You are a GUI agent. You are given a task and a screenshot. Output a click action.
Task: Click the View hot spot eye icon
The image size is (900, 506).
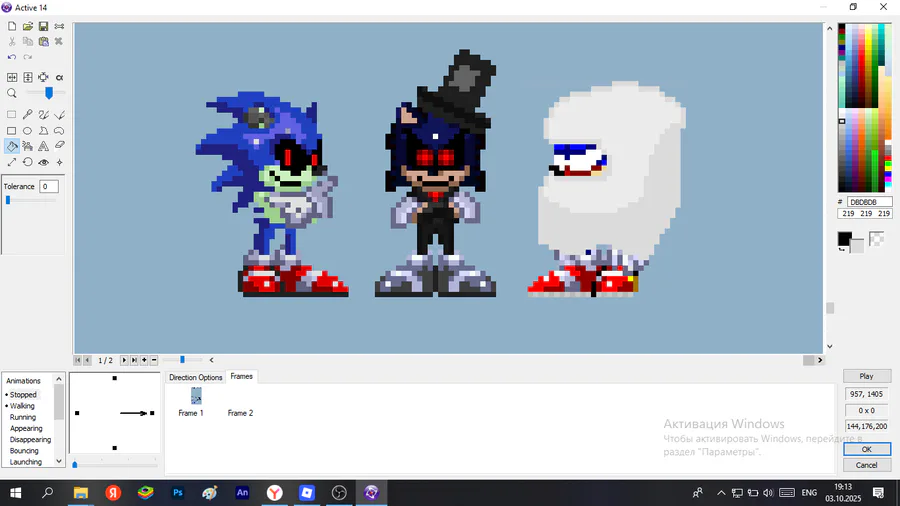(44, 162)
